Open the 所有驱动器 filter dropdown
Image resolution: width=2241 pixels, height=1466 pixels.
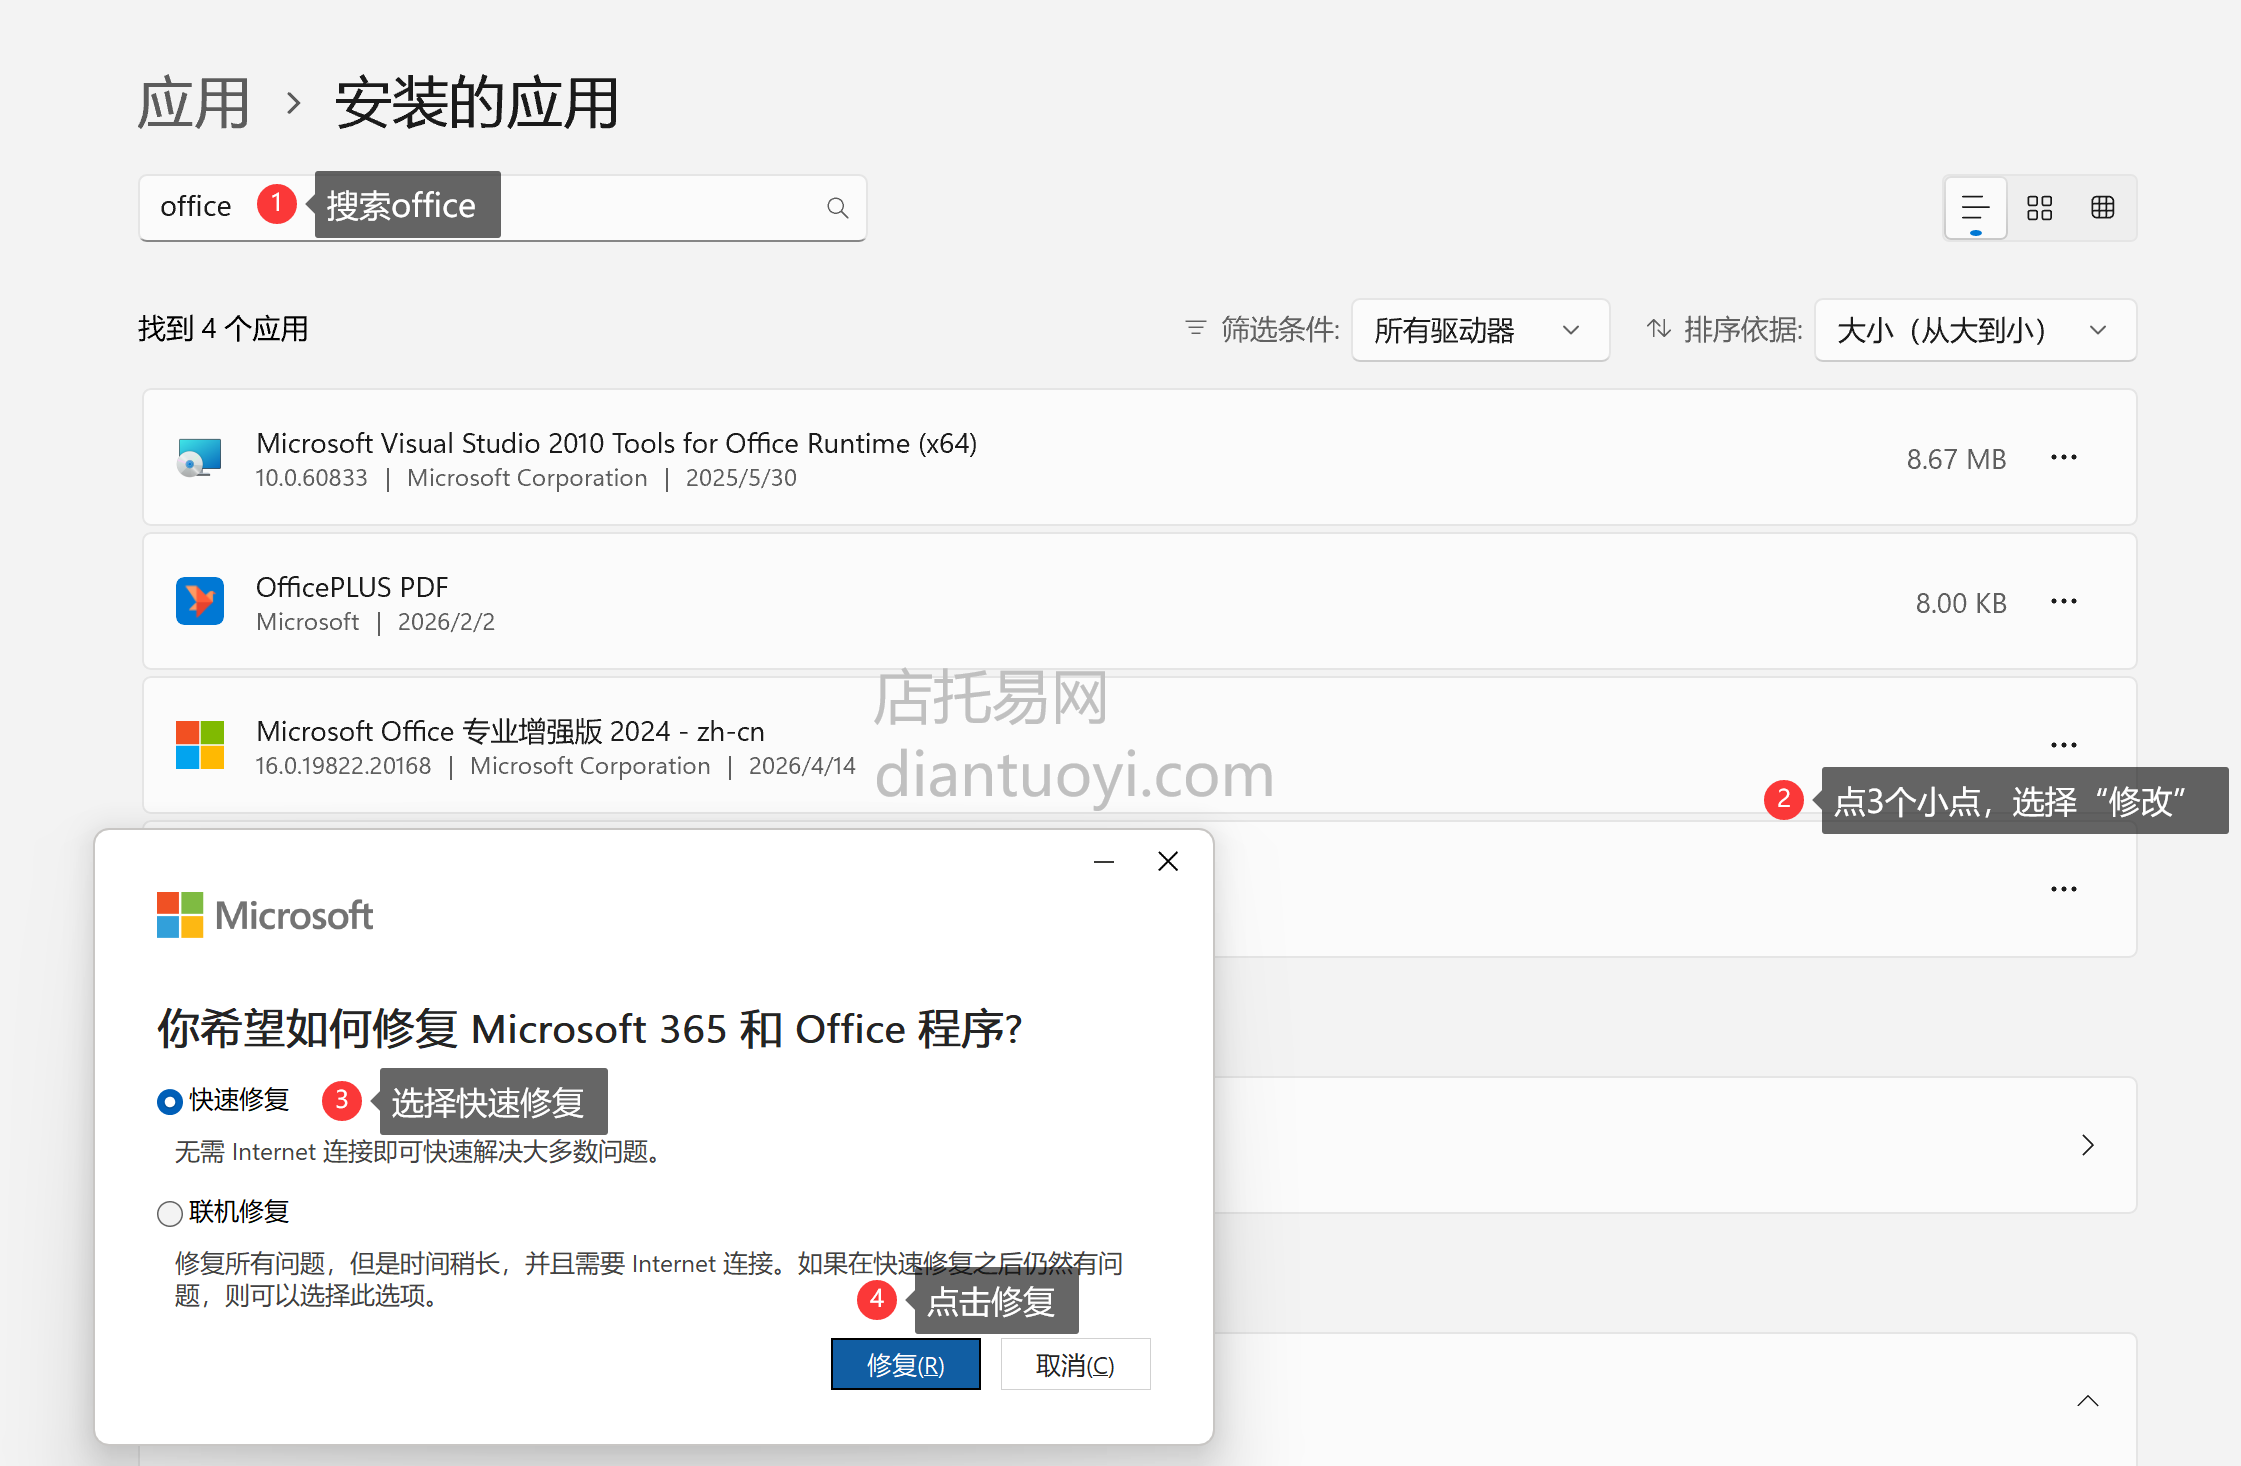point(1479,330)
